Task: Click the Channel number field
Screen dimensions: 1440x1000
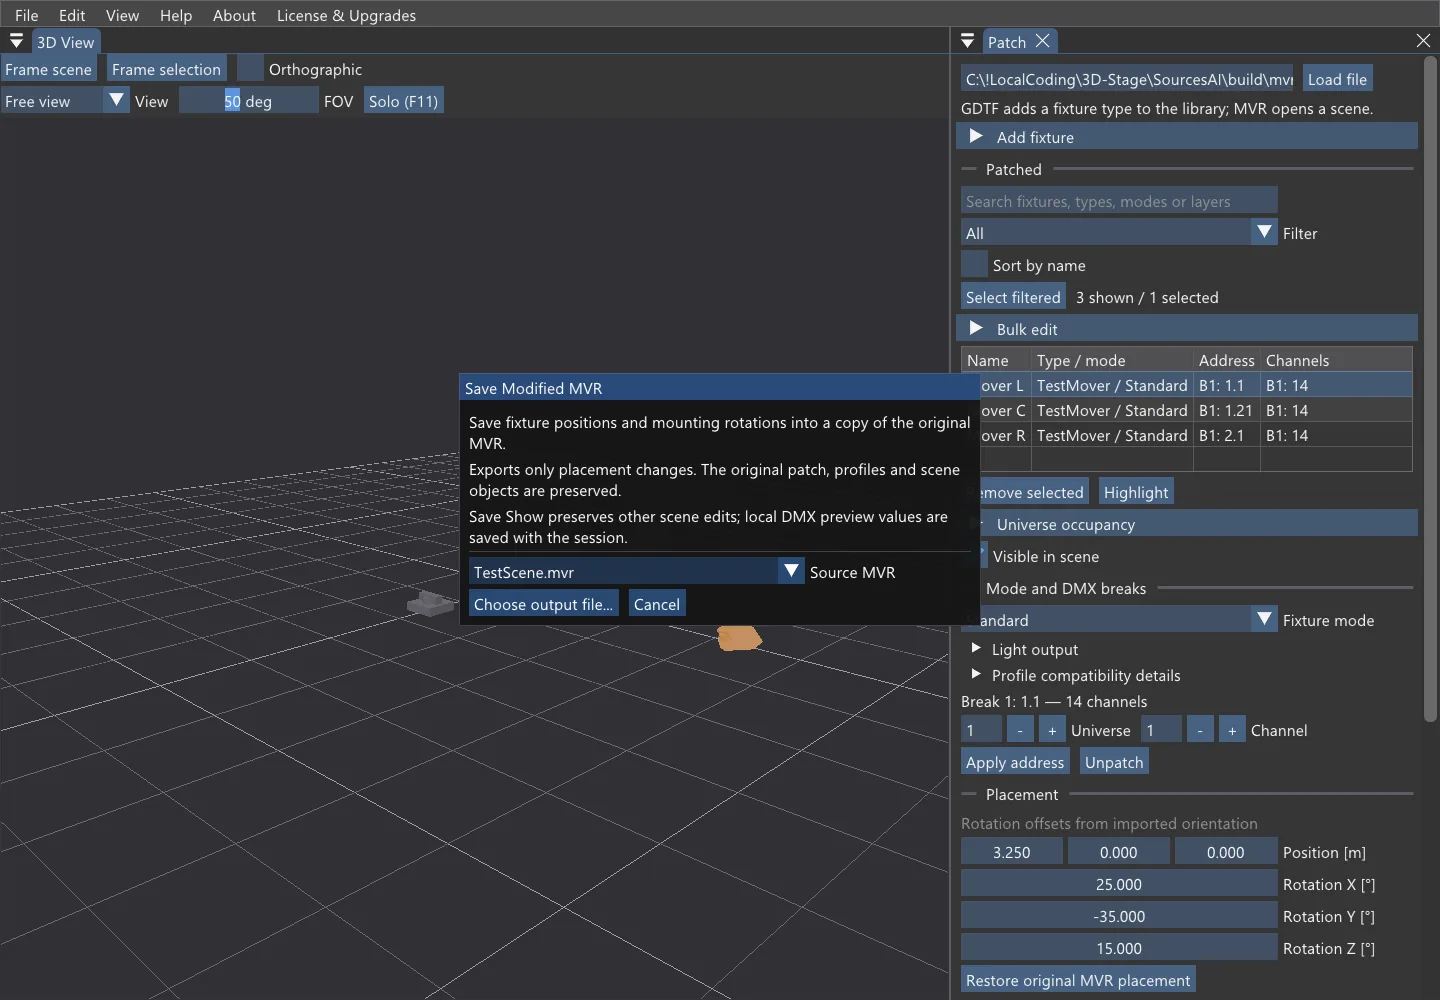Action: point(1161,730)
